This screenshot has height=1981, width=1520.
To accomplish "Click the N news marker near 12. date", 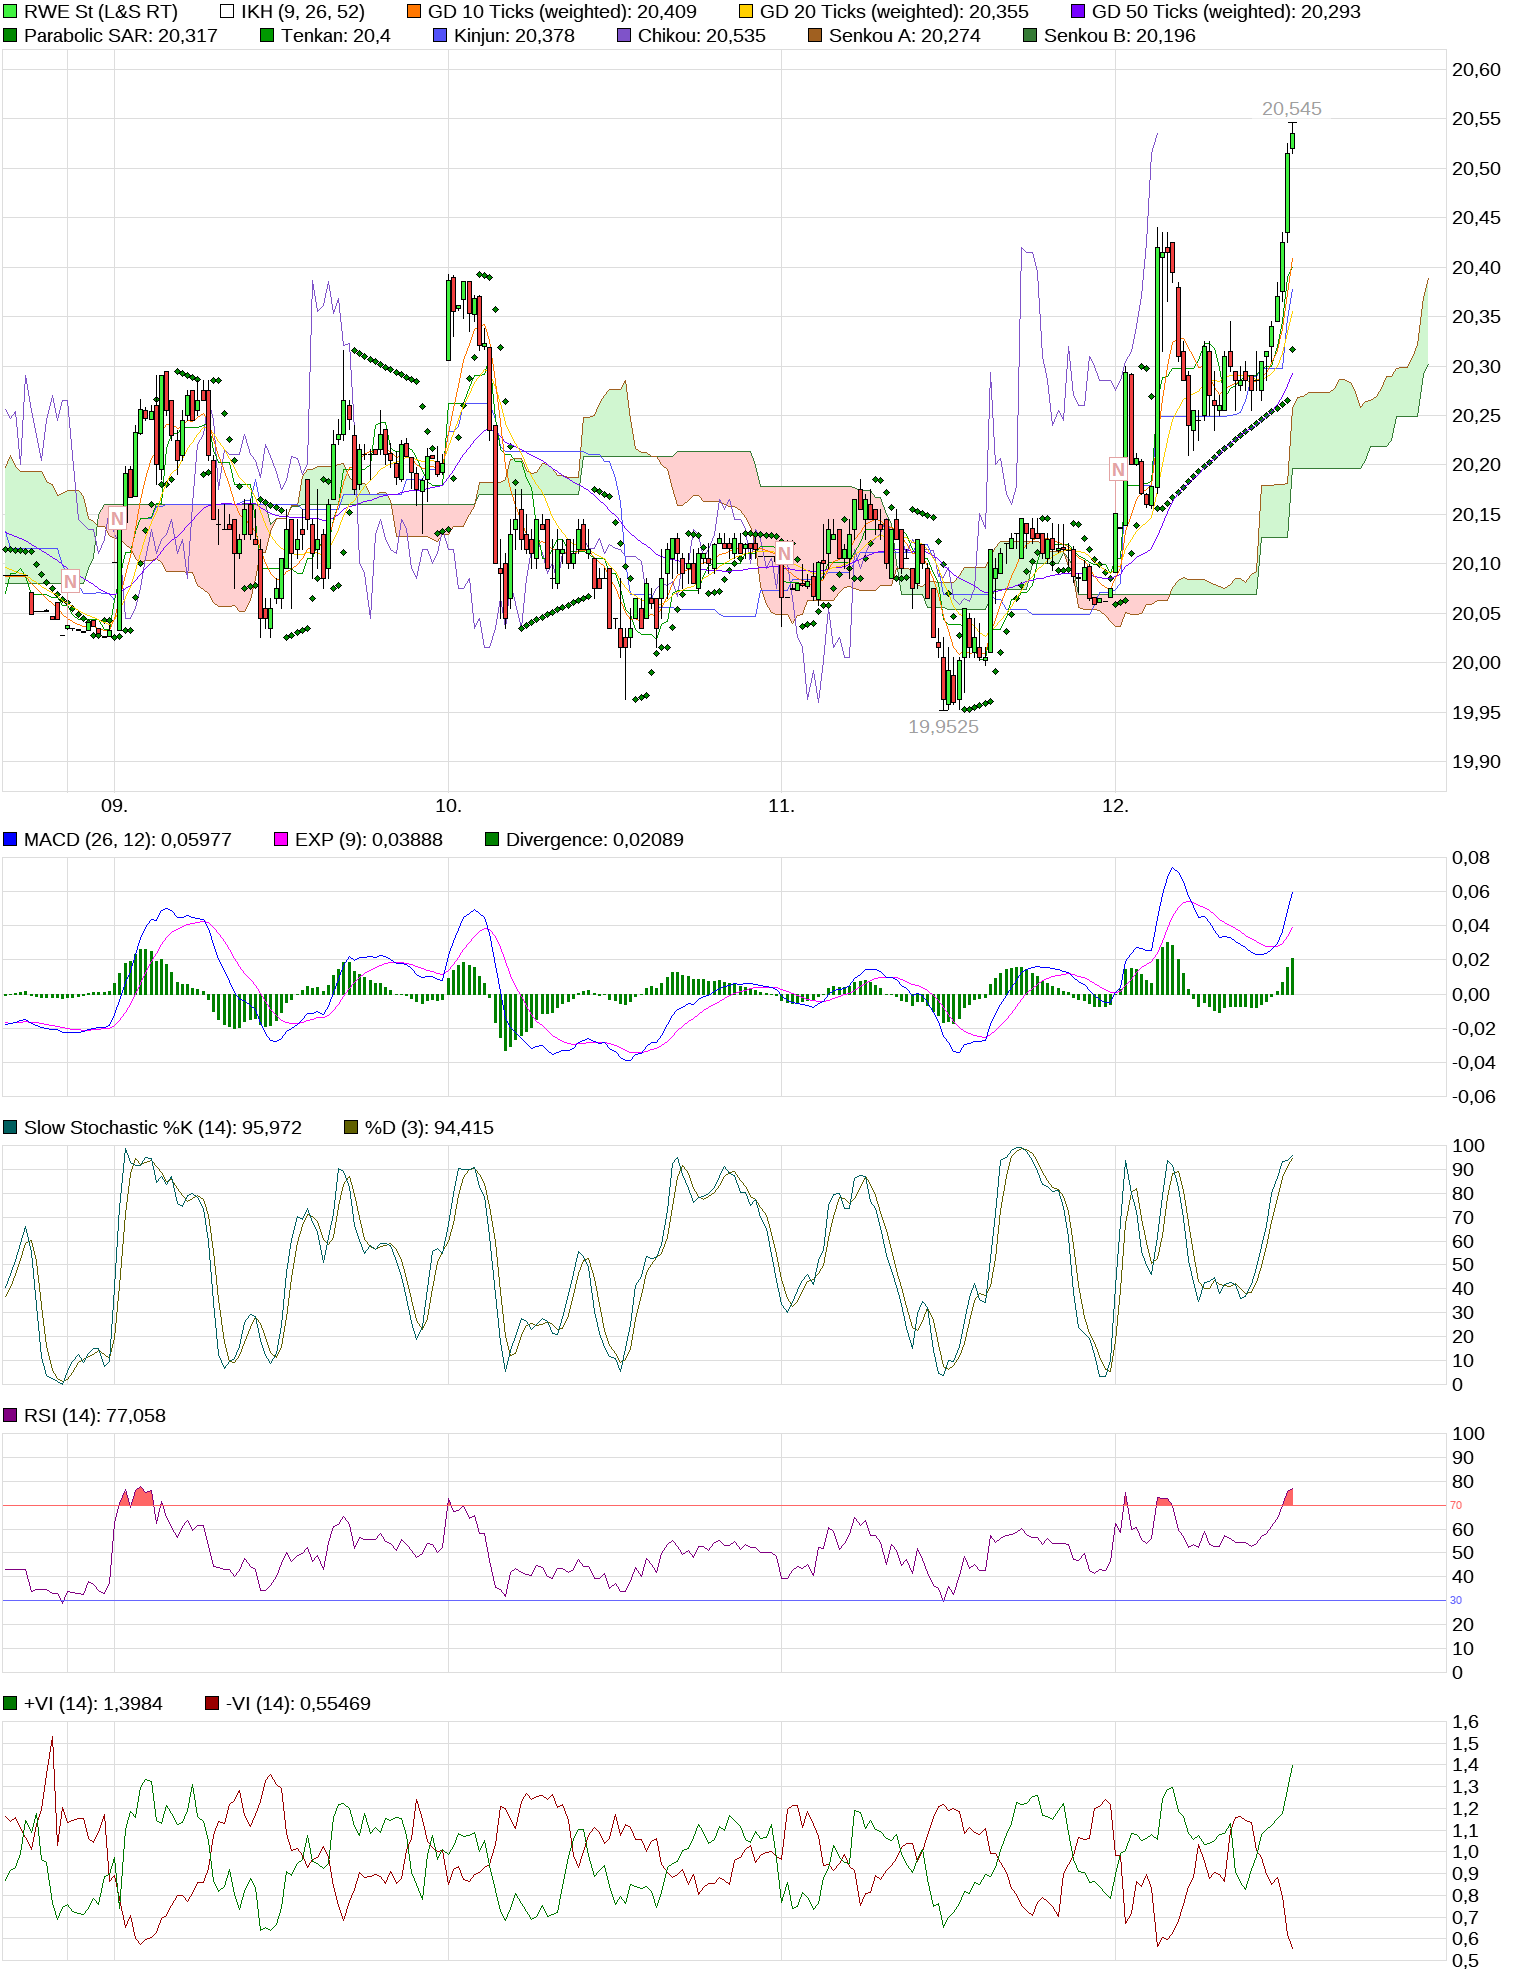I will coord(1118,469).
